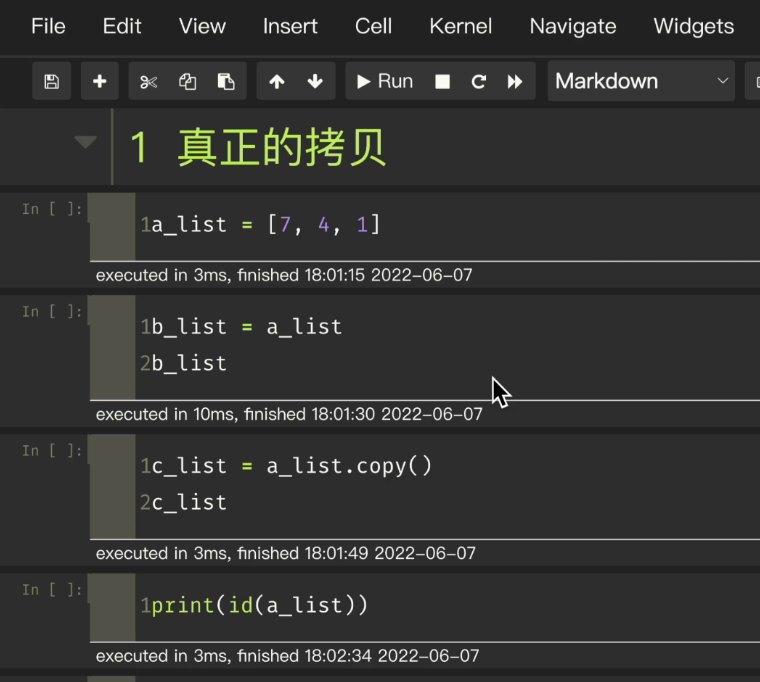Screen dimensions: 760x682
Task: Collapse the heading section triangle
Action: coord(86,143)
